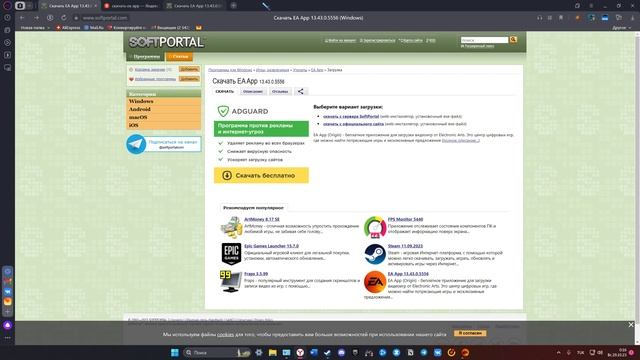The height and width of the screenshot is (360, 640).
Task: Click the purple Alice icon in sidebar
Action: (7, 325)
